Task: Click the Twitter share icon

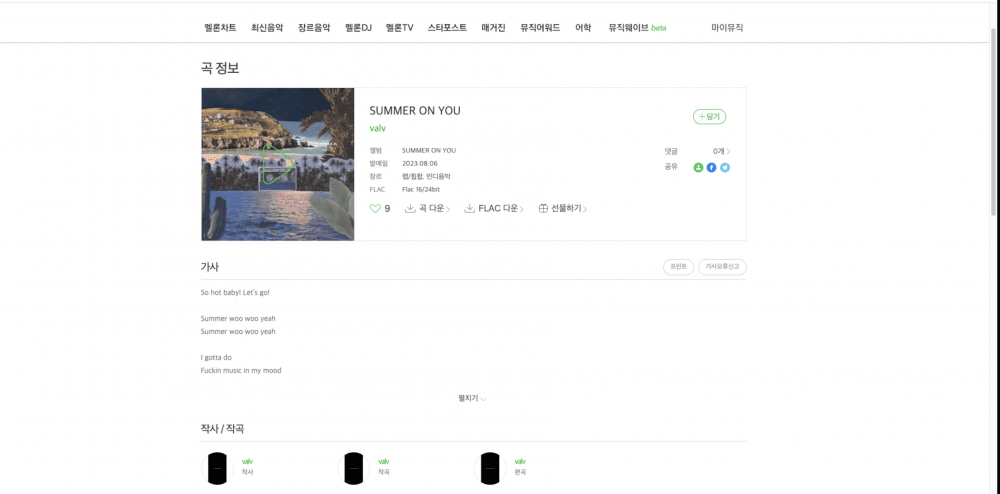Action: coord(725,167)
